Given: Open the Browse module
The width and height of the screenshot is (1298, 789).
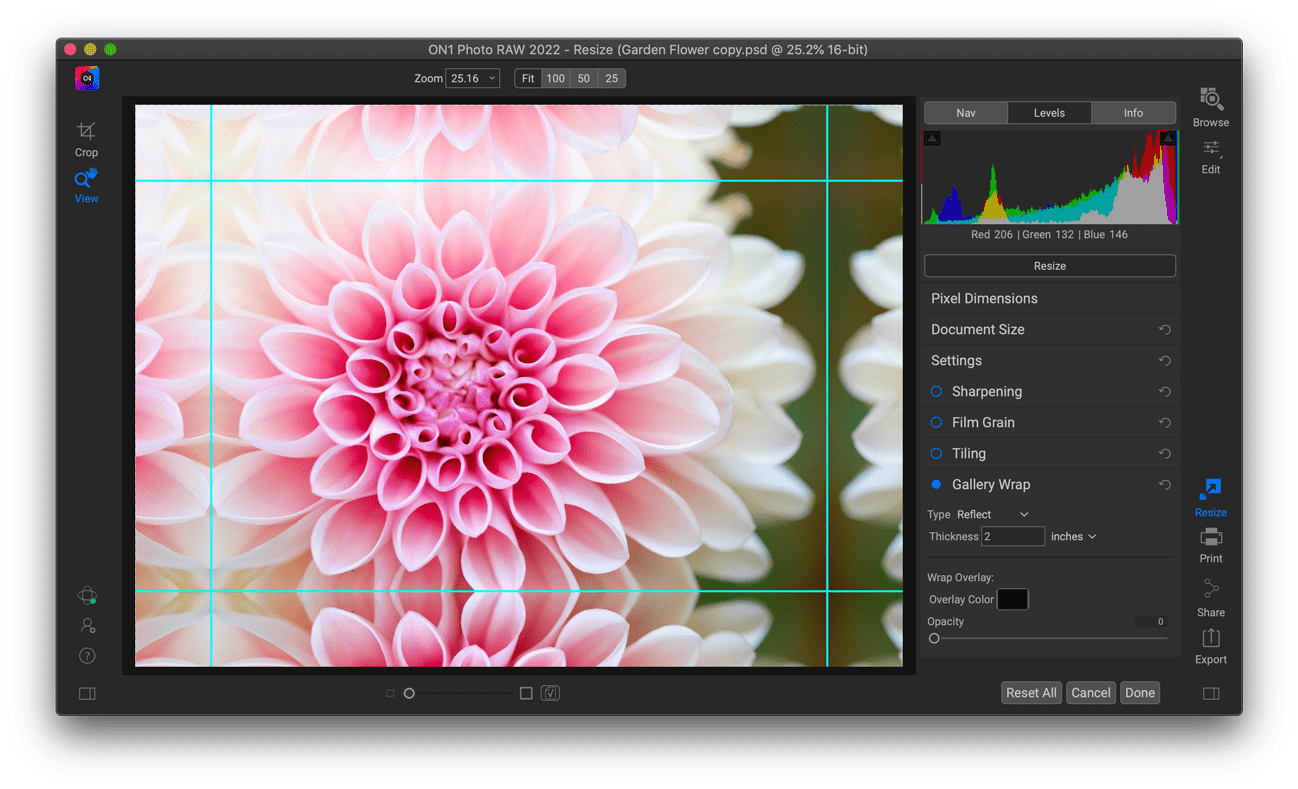Looking at the screenshot, I should point(1210,107).
